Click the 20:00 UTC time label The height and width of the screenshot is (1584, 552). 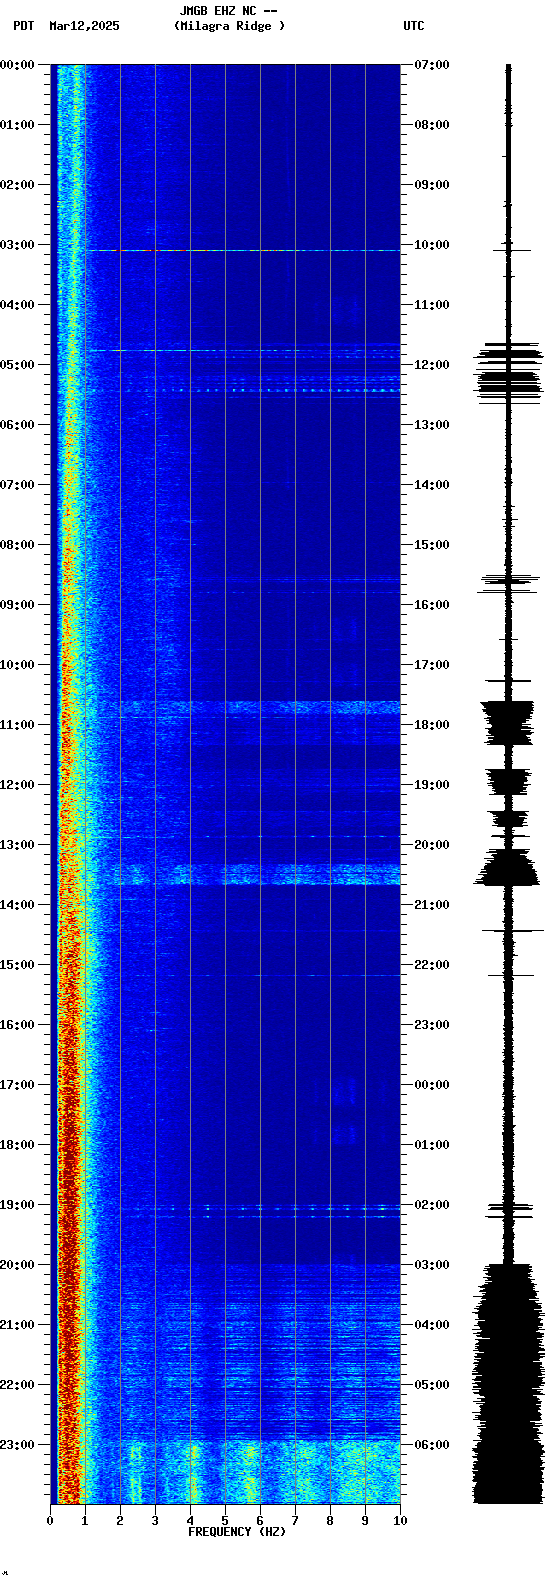(432, 845)
